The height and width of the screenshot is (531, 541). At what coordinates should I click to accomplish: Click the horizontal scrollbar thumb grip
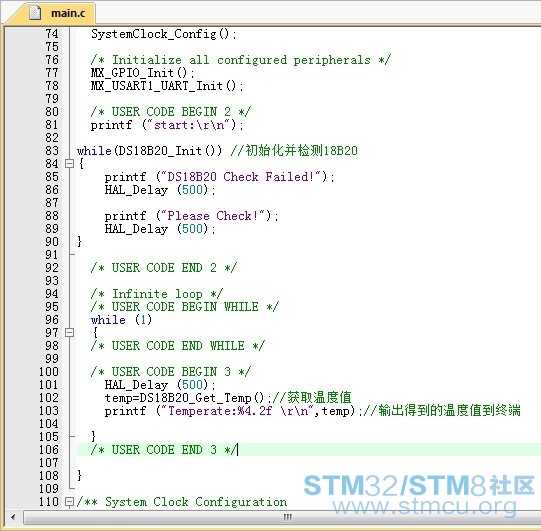click(287, 517)
